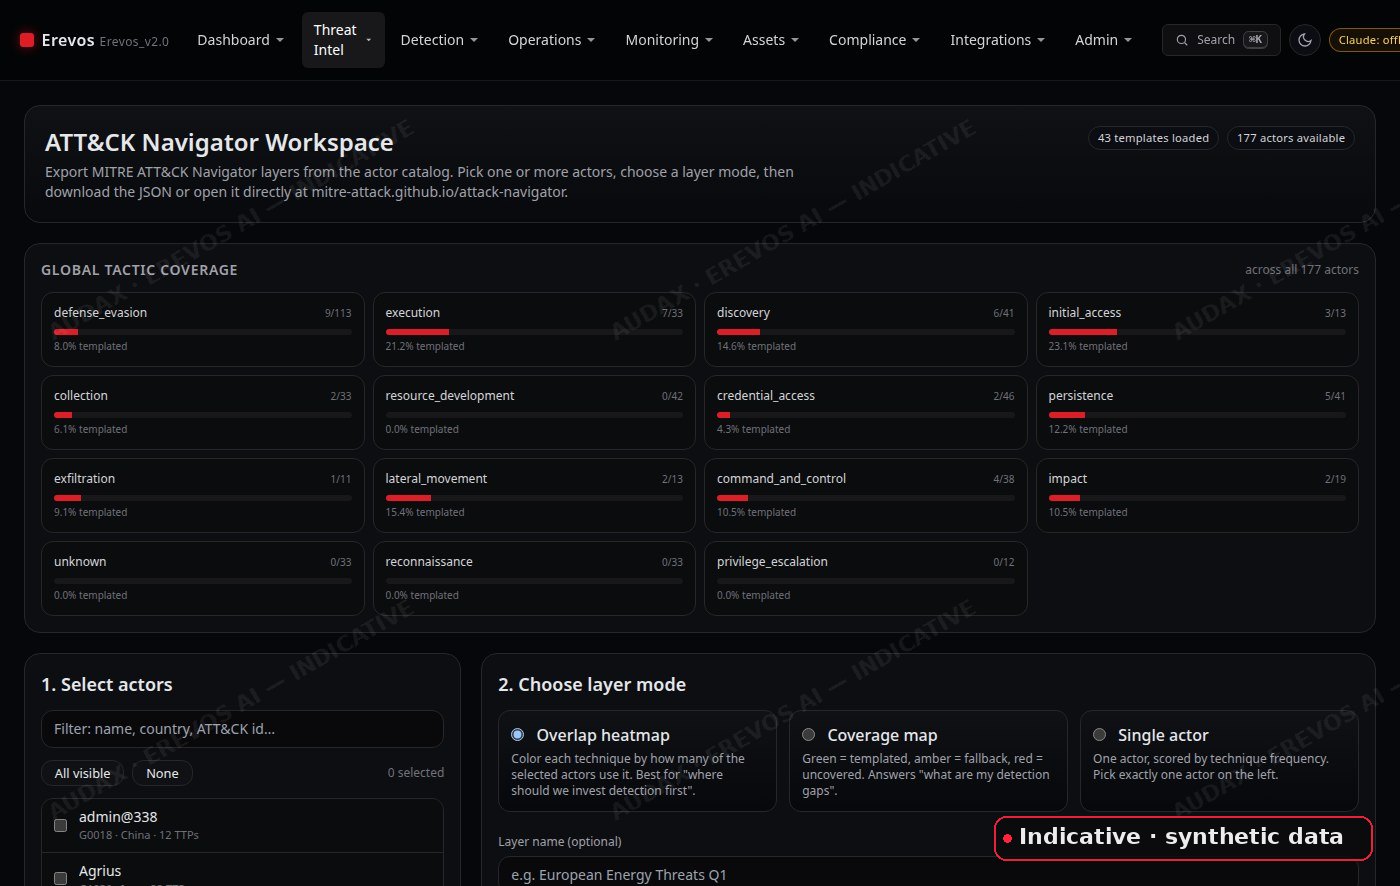The image size is (1400, 886).
Task: Toggle dark mode moon icon
Action: click(x=1305, y=40)
